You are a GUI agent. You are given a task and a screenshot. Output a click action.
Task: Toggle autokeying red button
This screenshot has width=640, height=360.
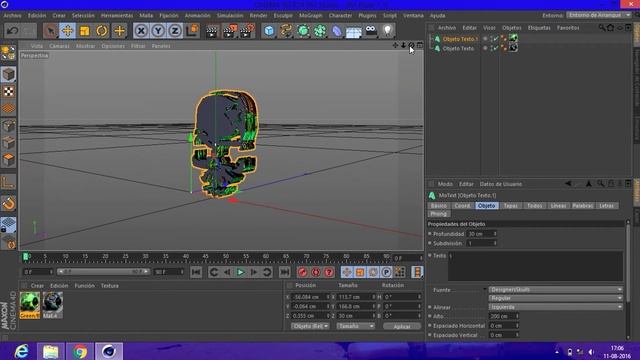point(316,272)
